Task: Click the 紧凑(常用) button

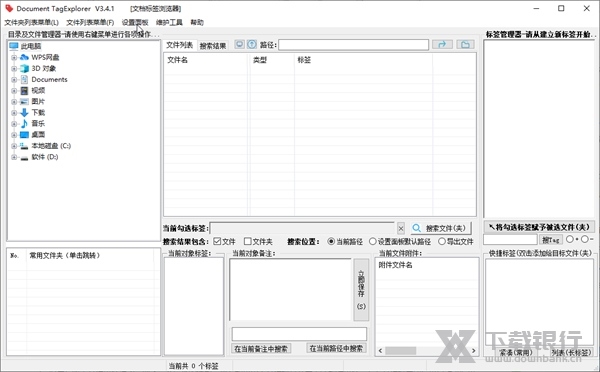Action: pyautogui.click(x=515, y=352)
